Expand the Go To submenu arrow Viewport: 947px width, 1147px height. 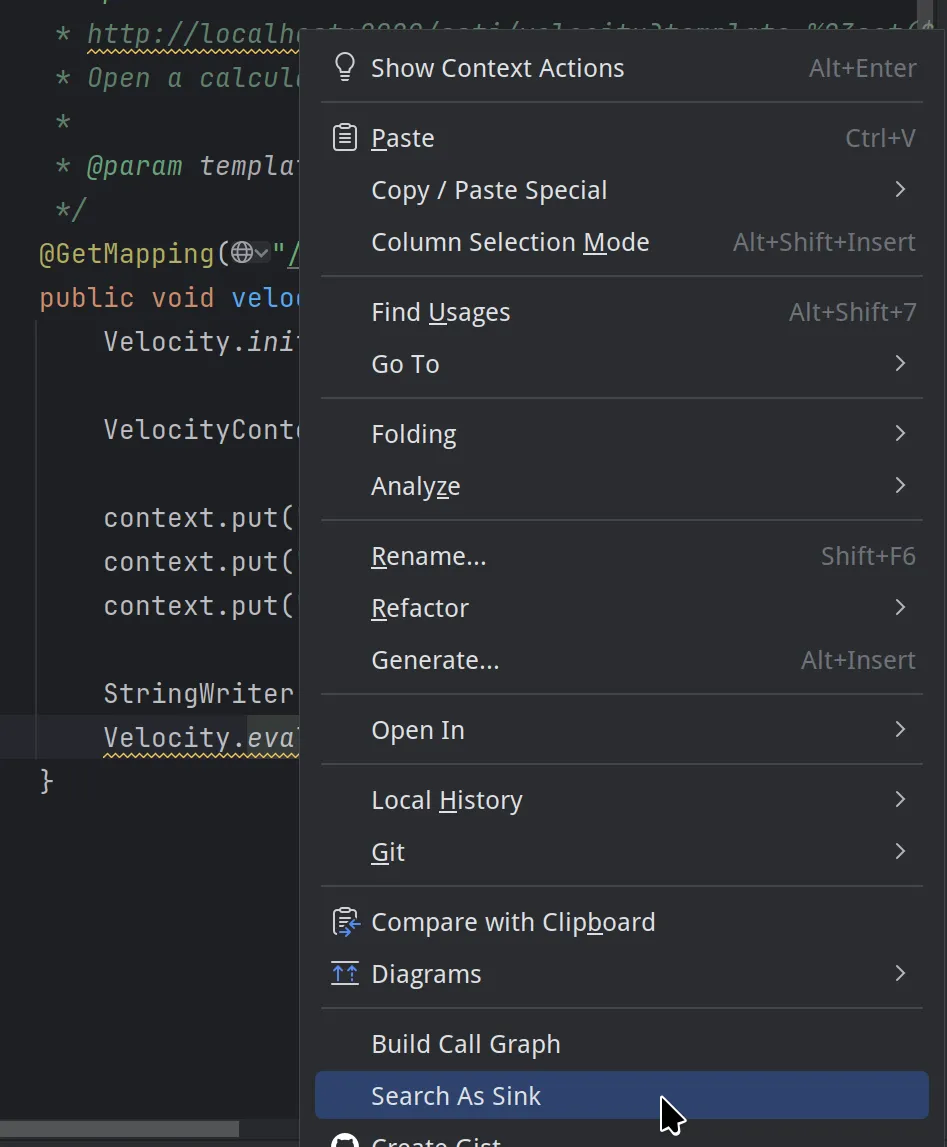click(x=900, y=364)
